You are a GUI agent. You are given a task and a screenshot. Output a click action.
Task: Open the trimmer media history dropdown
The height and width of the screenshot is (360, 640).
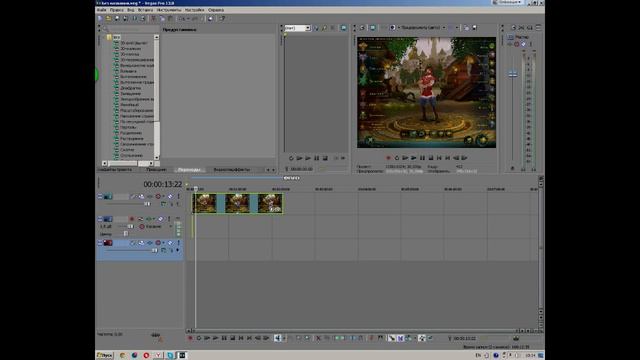[308, 28]
